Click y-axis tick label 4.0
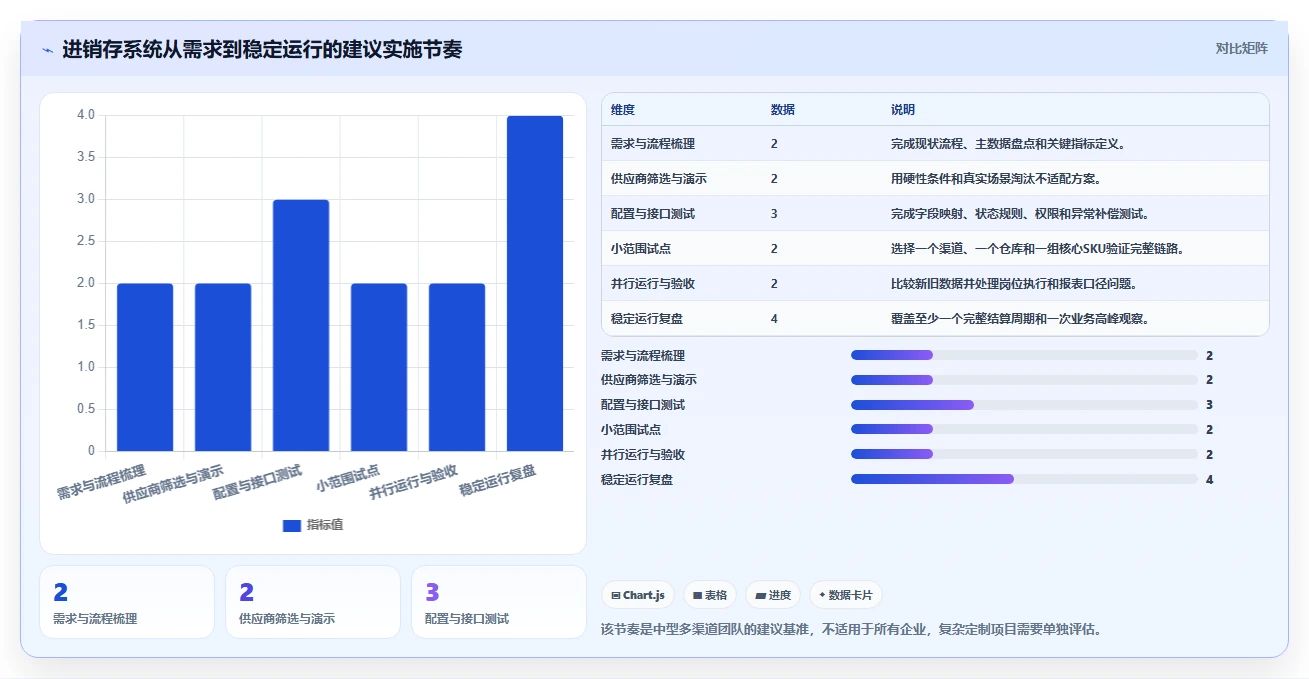The height and width of the screenshot is (679, 1309). (86, 115)
